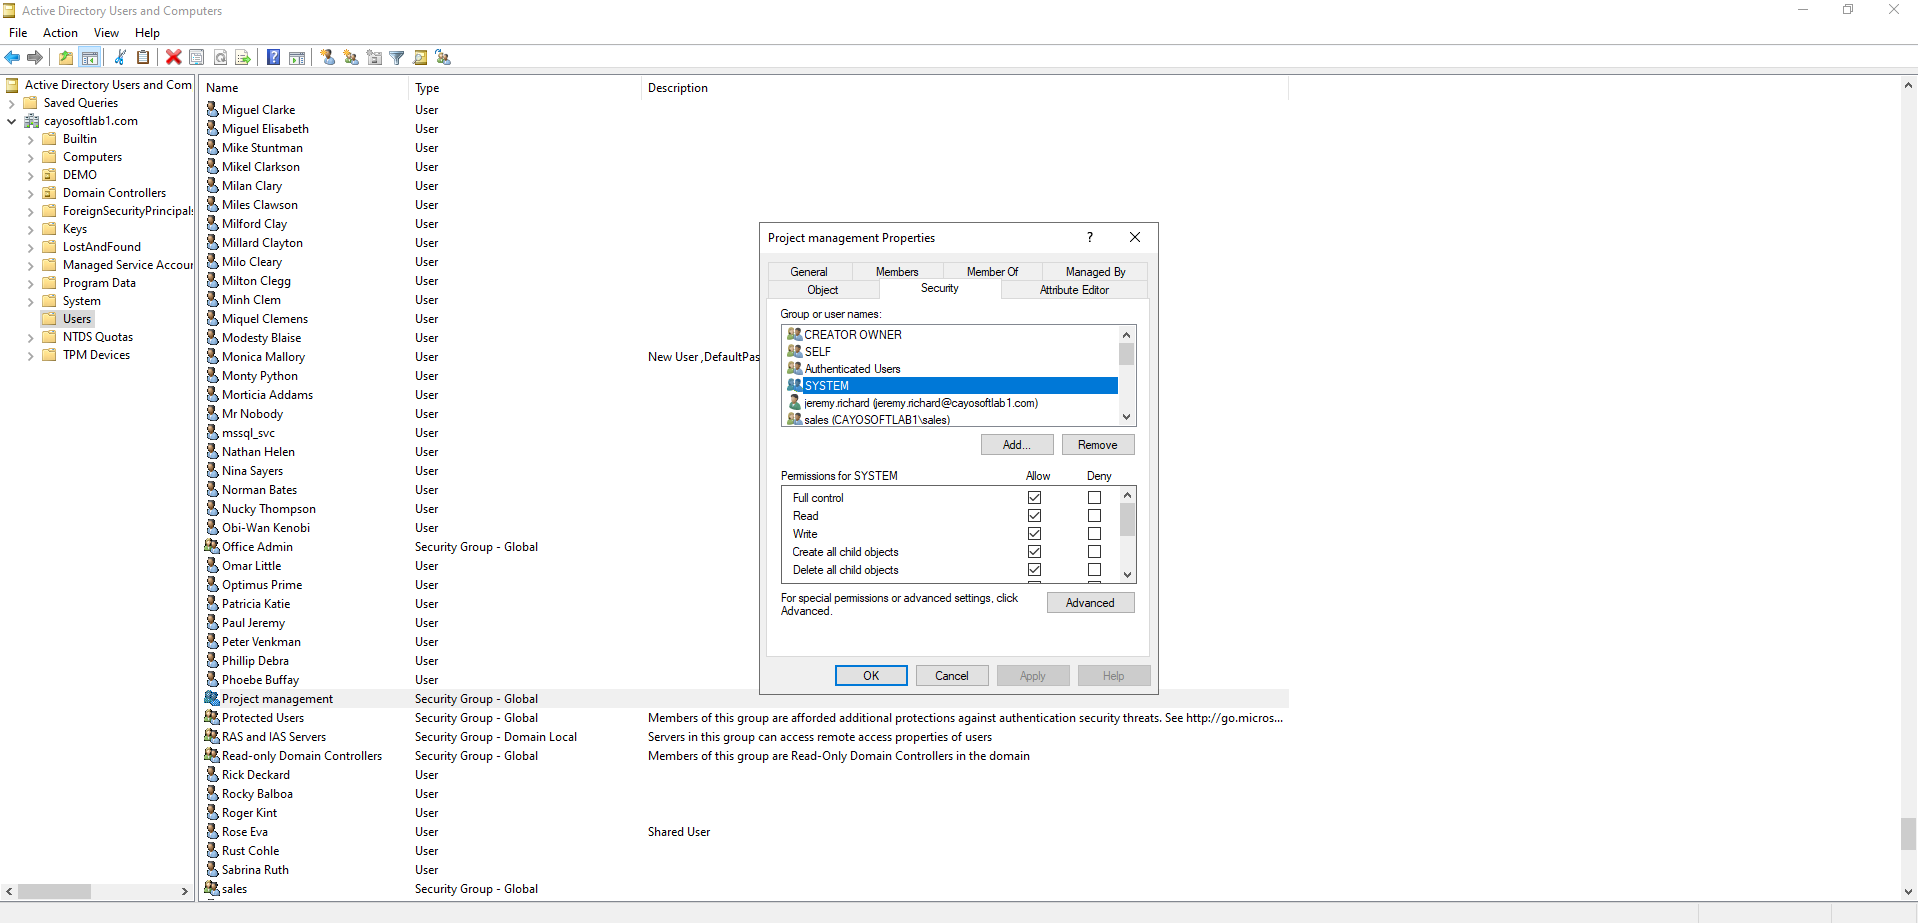Click the filter funnel toolbar icon

pyautogui.click(x=397, y=58)
